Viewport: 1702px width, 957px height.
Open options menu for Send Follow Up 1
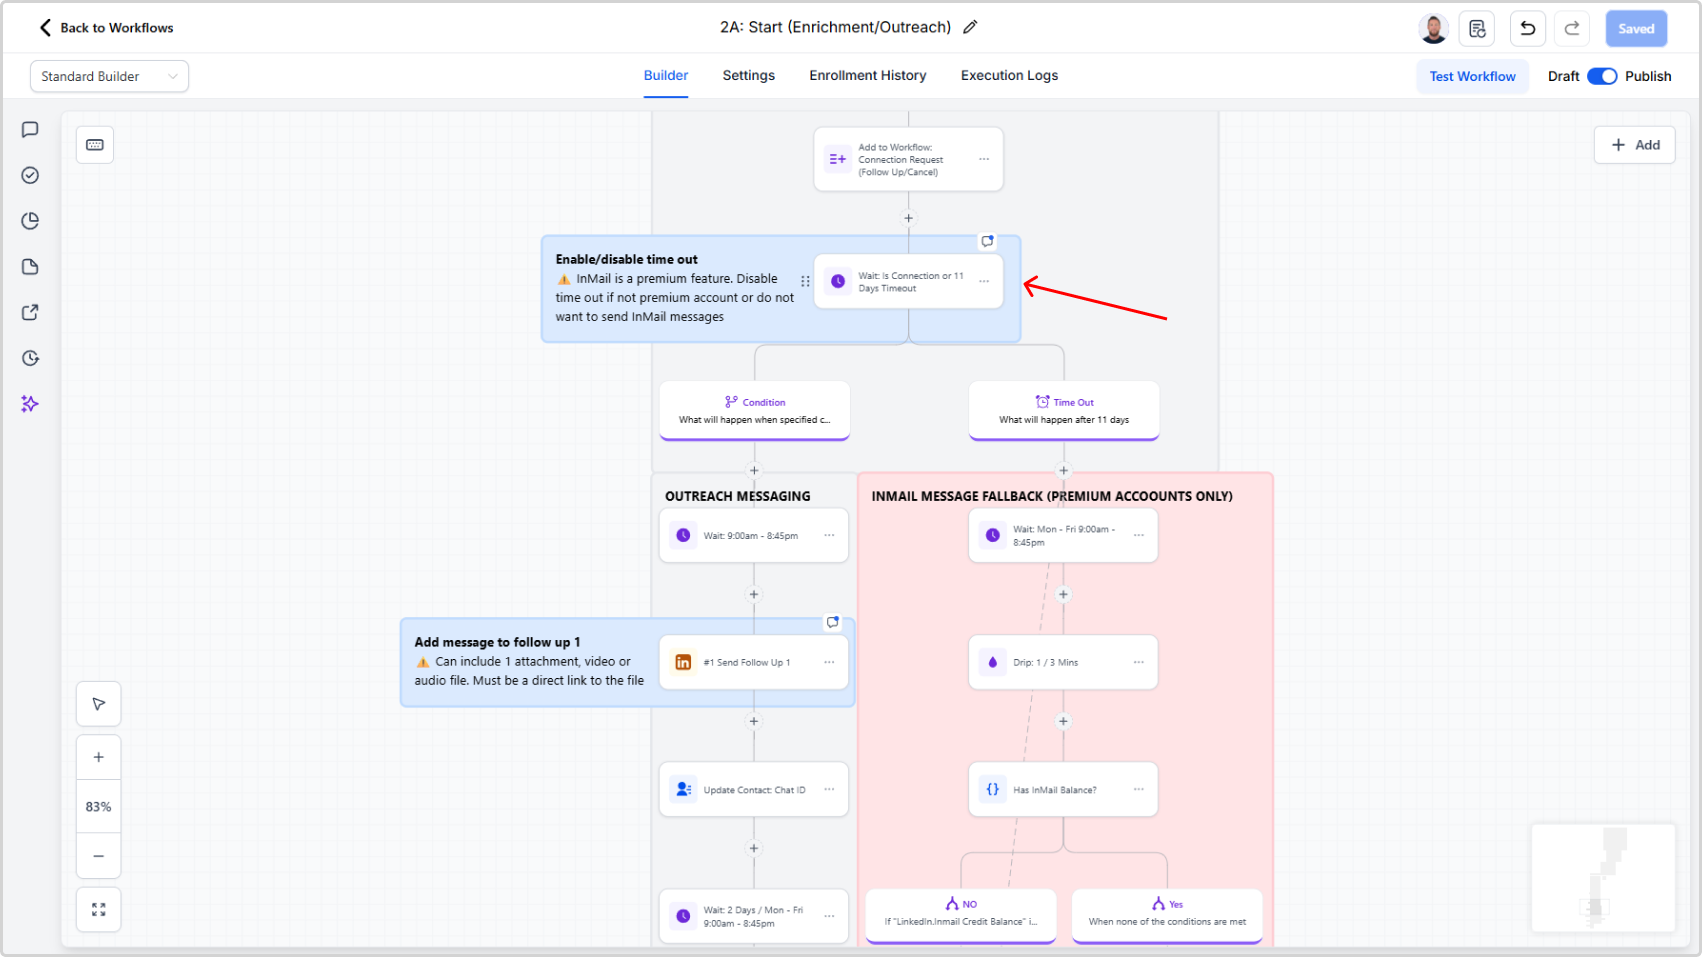click(x=829, y=662)
